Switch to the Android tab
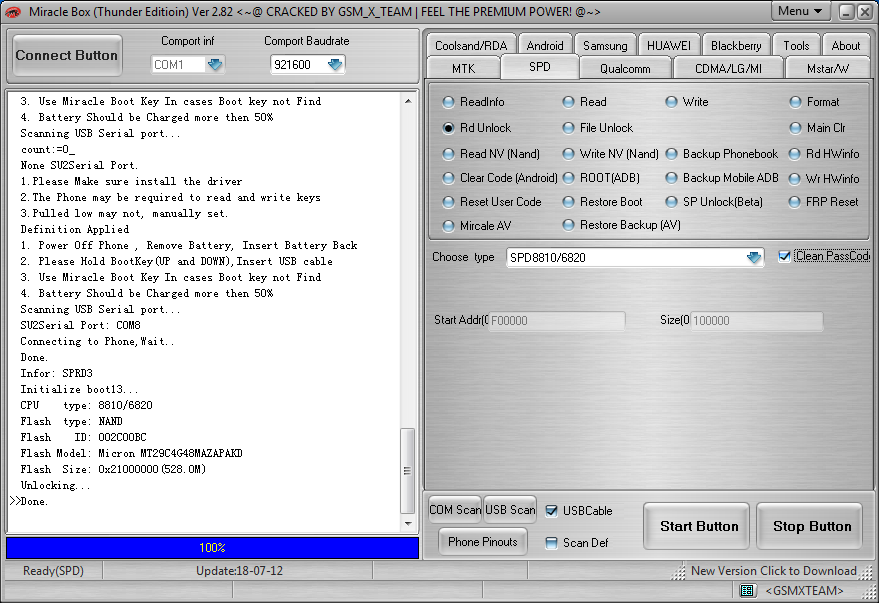The height and width of the screenshot is (603, 879). click(545, 45)
